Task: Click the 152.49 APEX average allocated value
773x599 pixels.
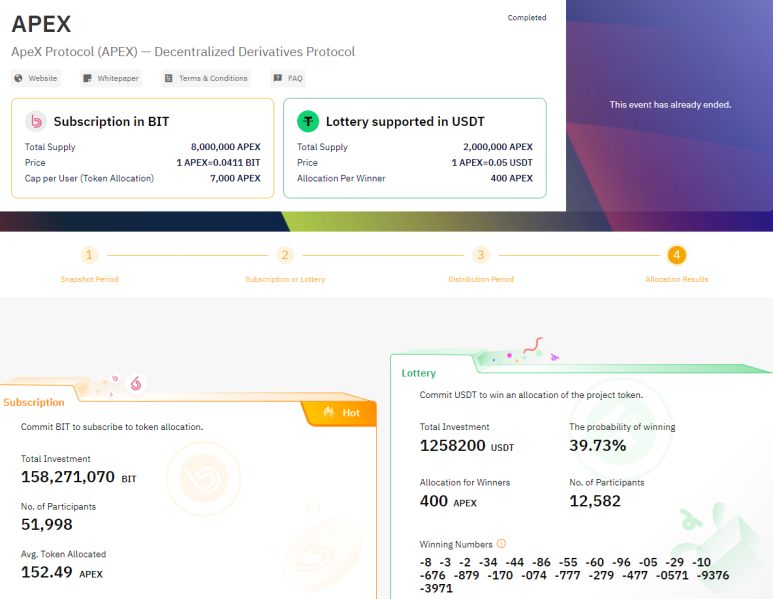Action: coord(62,572)
